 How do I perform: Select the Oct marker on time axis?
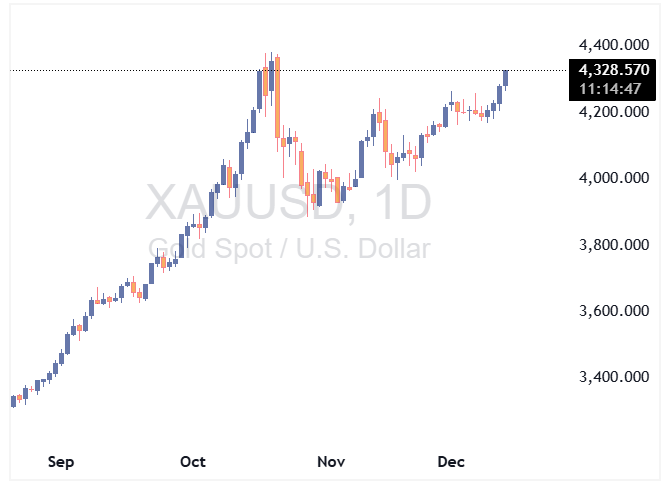coord(192,462)
